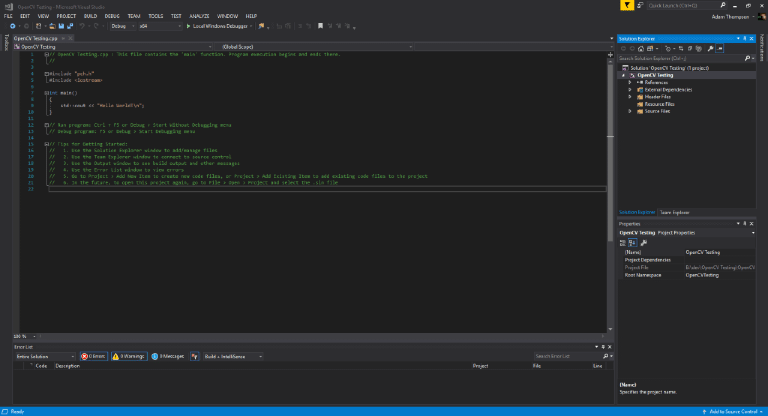Click the feedback icon beside Quick Launch
This screenshot has width=768, height=416.
(x=640, y=5)
